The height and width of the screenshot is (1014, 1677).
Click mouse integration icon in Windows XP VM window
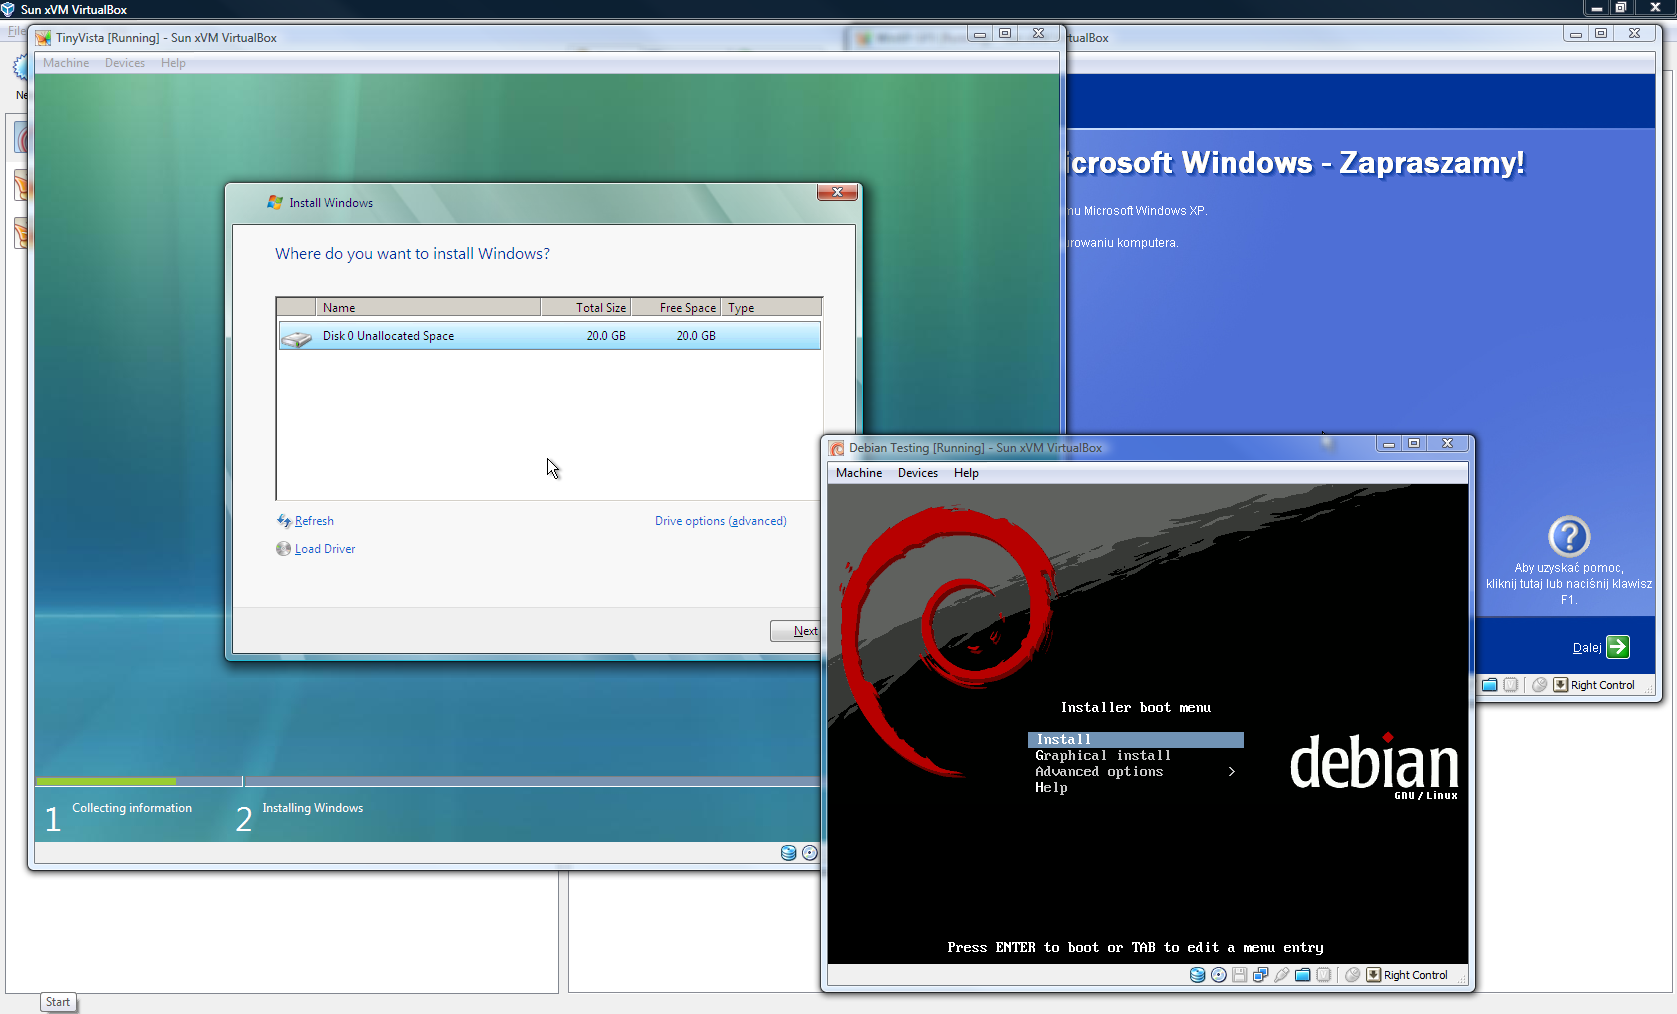click(1539, 685)
